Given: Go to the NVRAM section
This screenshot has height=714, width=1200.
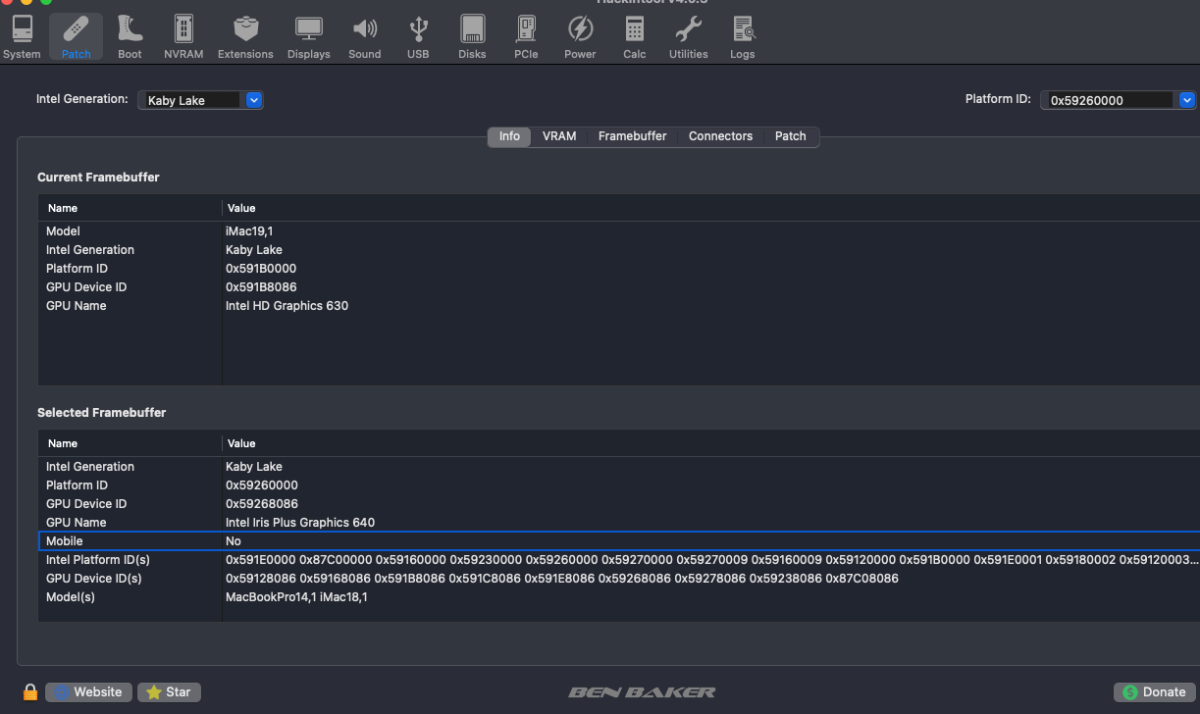Looking at the screenshot, I should [x=183, y=37].
